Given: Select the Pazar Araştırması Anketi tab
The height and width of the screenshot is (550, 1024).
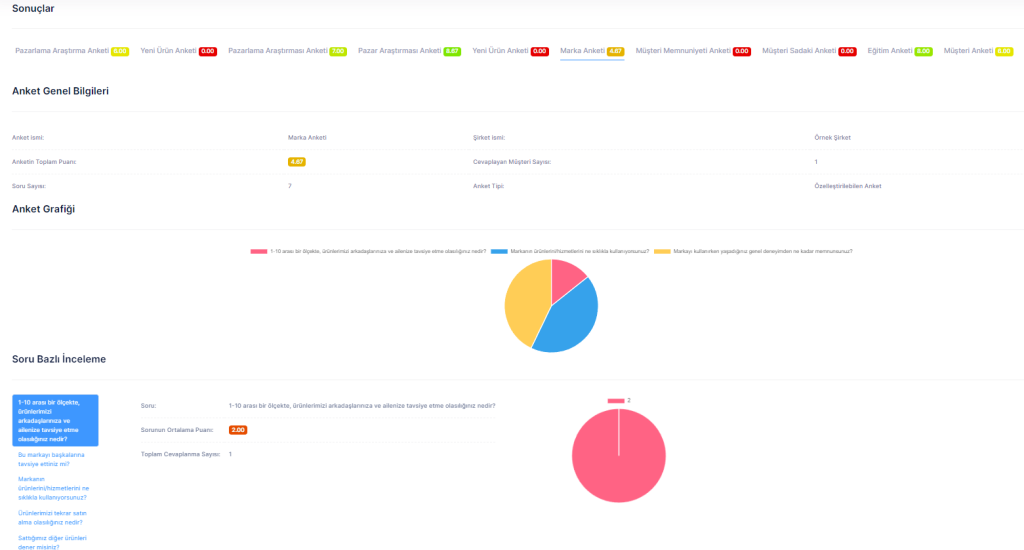Looking at the screenshot, I should [x=409, y=51].
